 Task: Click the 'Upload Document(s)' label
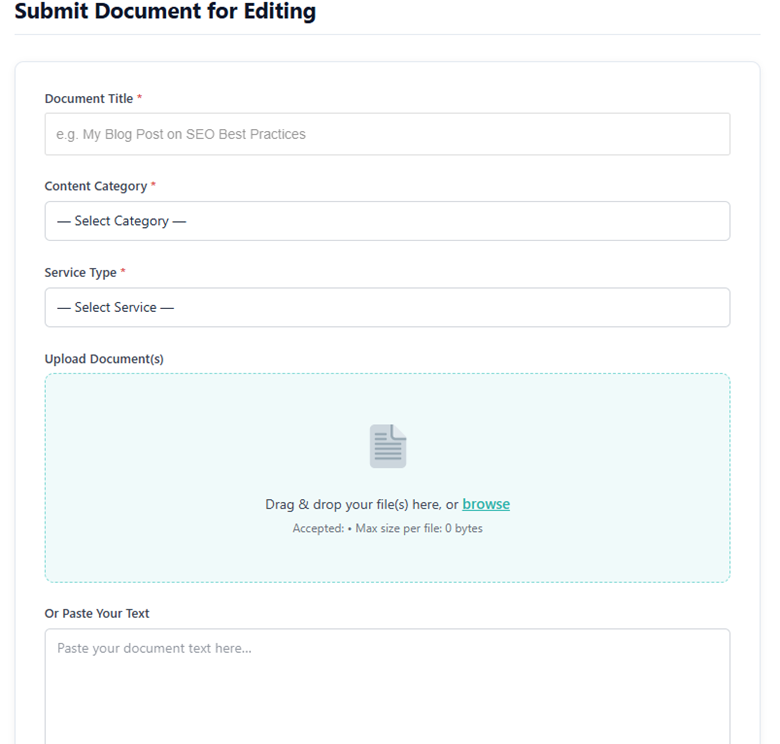pyautogui.click(x=104, y=359)
